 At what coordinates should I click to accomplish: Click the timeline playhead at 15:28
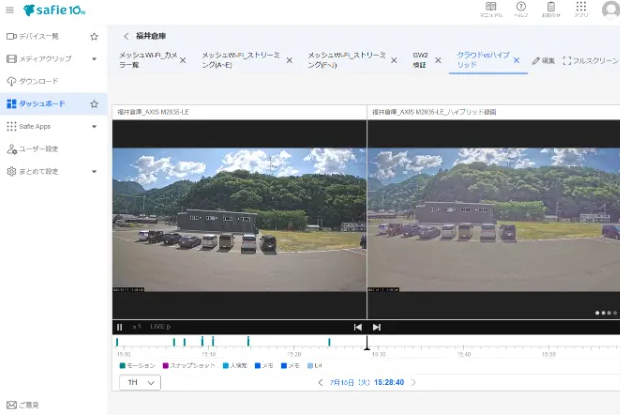click(x=367, y=343)
